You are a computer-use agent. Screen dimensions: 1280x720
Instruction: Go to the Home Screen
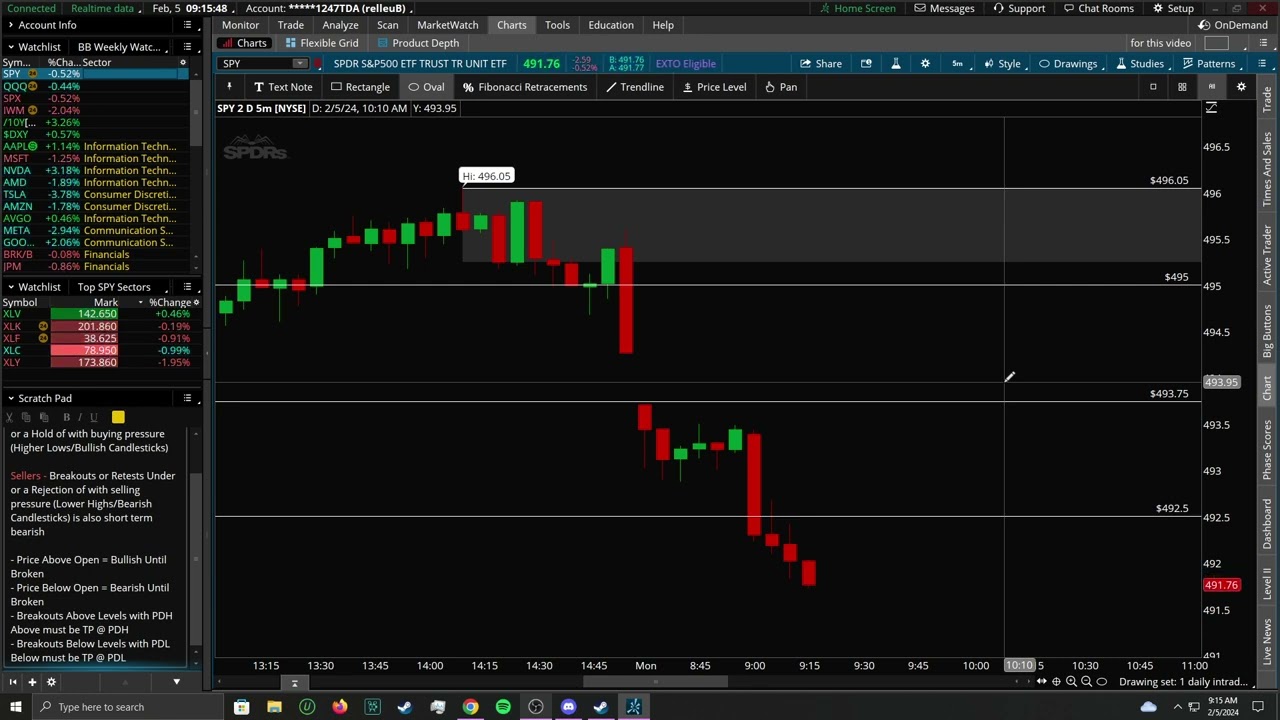858,8
